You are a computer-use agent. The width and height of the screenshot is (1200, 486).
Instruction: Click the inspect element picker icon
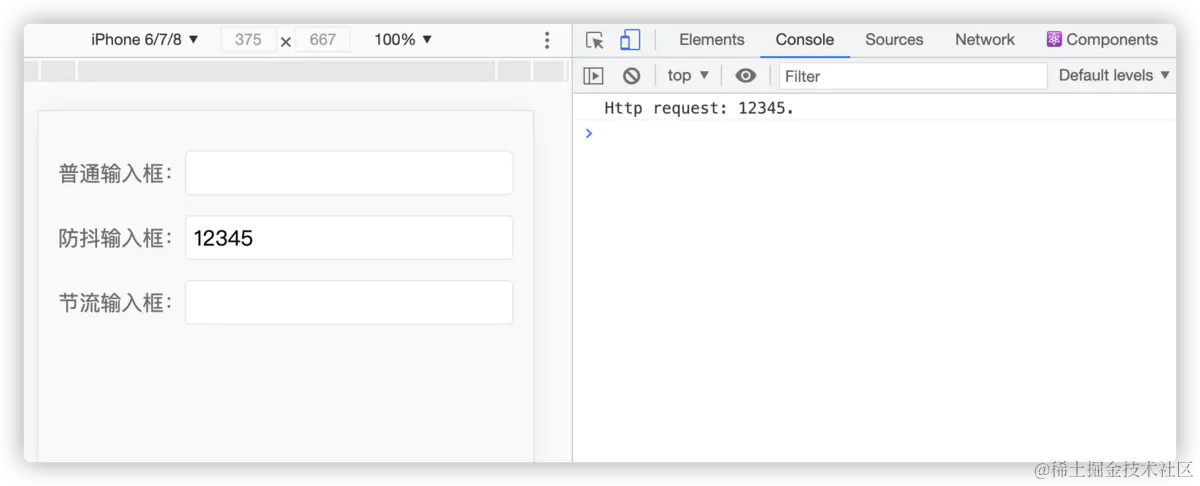[595, 40]
